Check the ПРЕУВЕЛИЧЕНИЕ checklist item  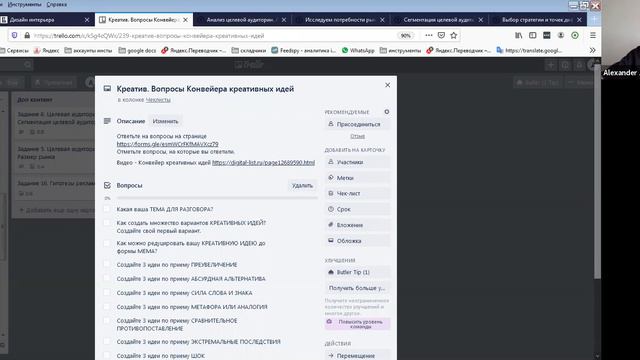pos(107,264)
